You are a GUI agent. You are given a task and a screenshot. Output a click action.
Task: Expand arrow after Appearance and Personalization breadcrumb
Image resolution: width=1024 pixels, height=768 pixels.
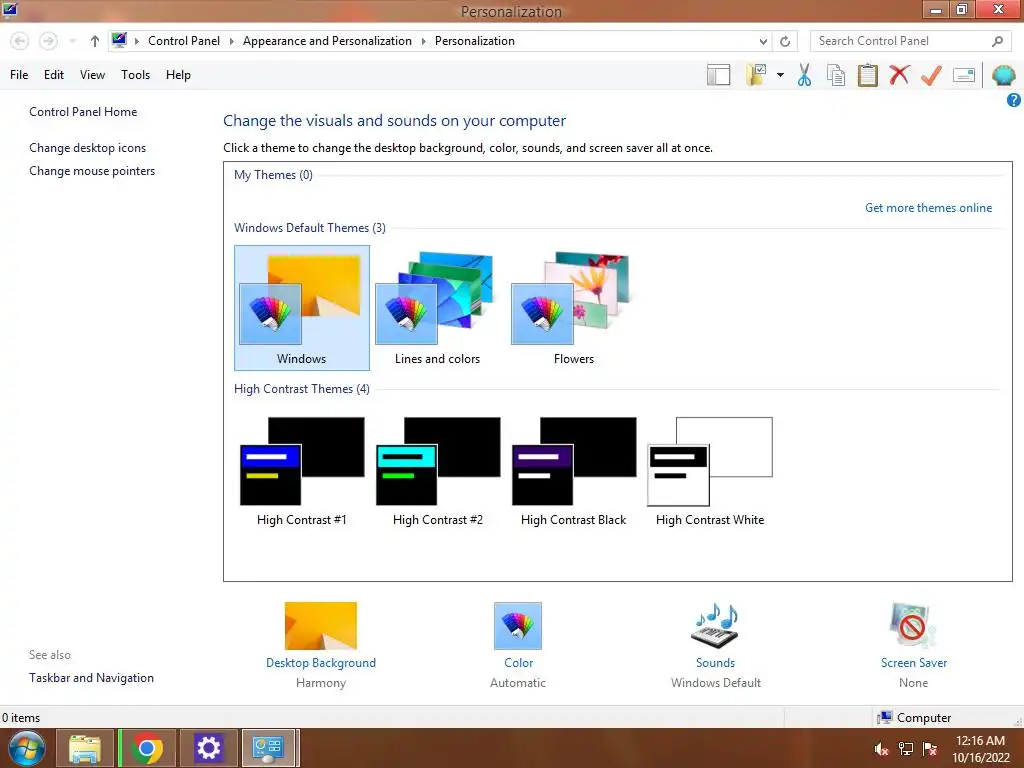tap(423, 41)
